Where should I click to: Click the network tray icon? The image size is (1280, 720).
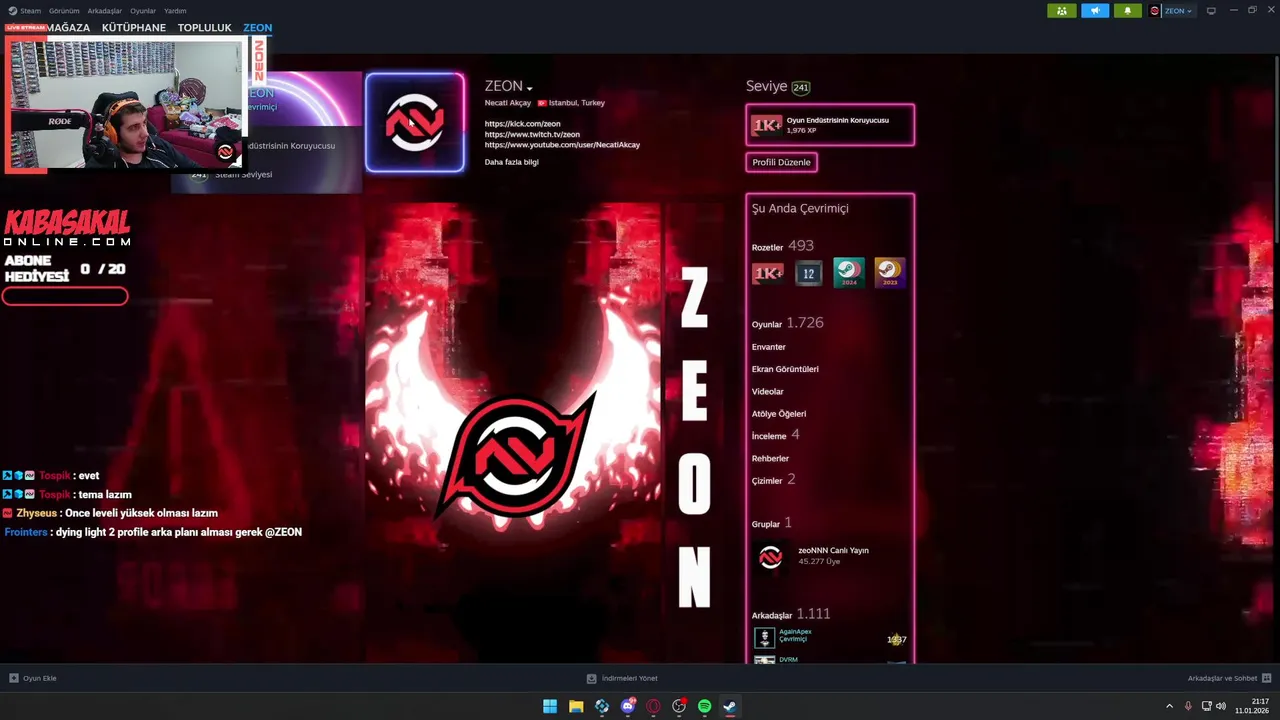tap(1205, 706)
